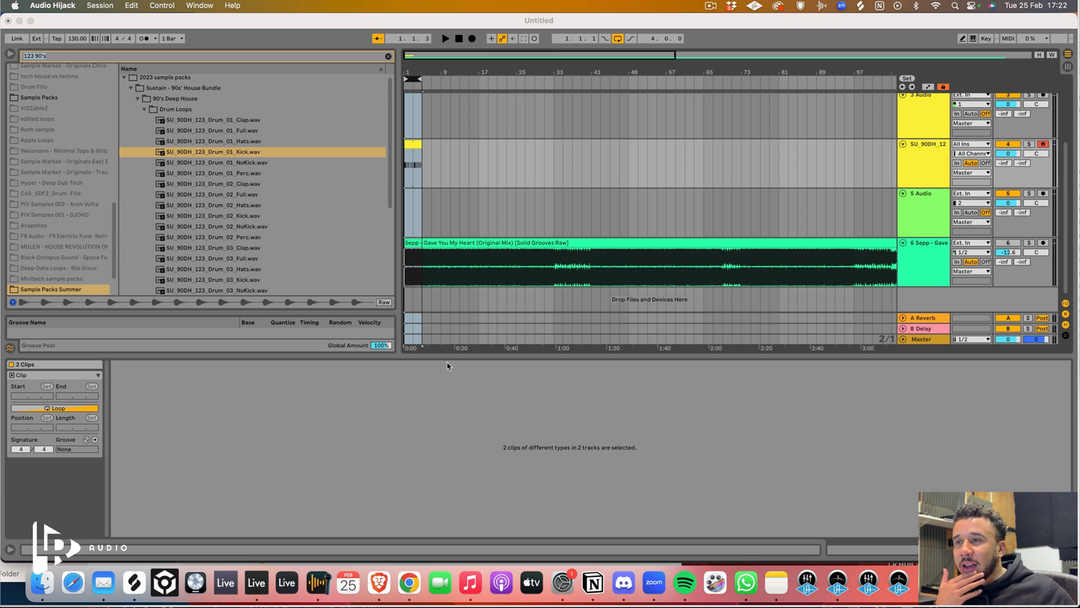This screenshot has height=608, width=1080.
Task: Clear the browser search field
Action: click(x=388, y=56)
